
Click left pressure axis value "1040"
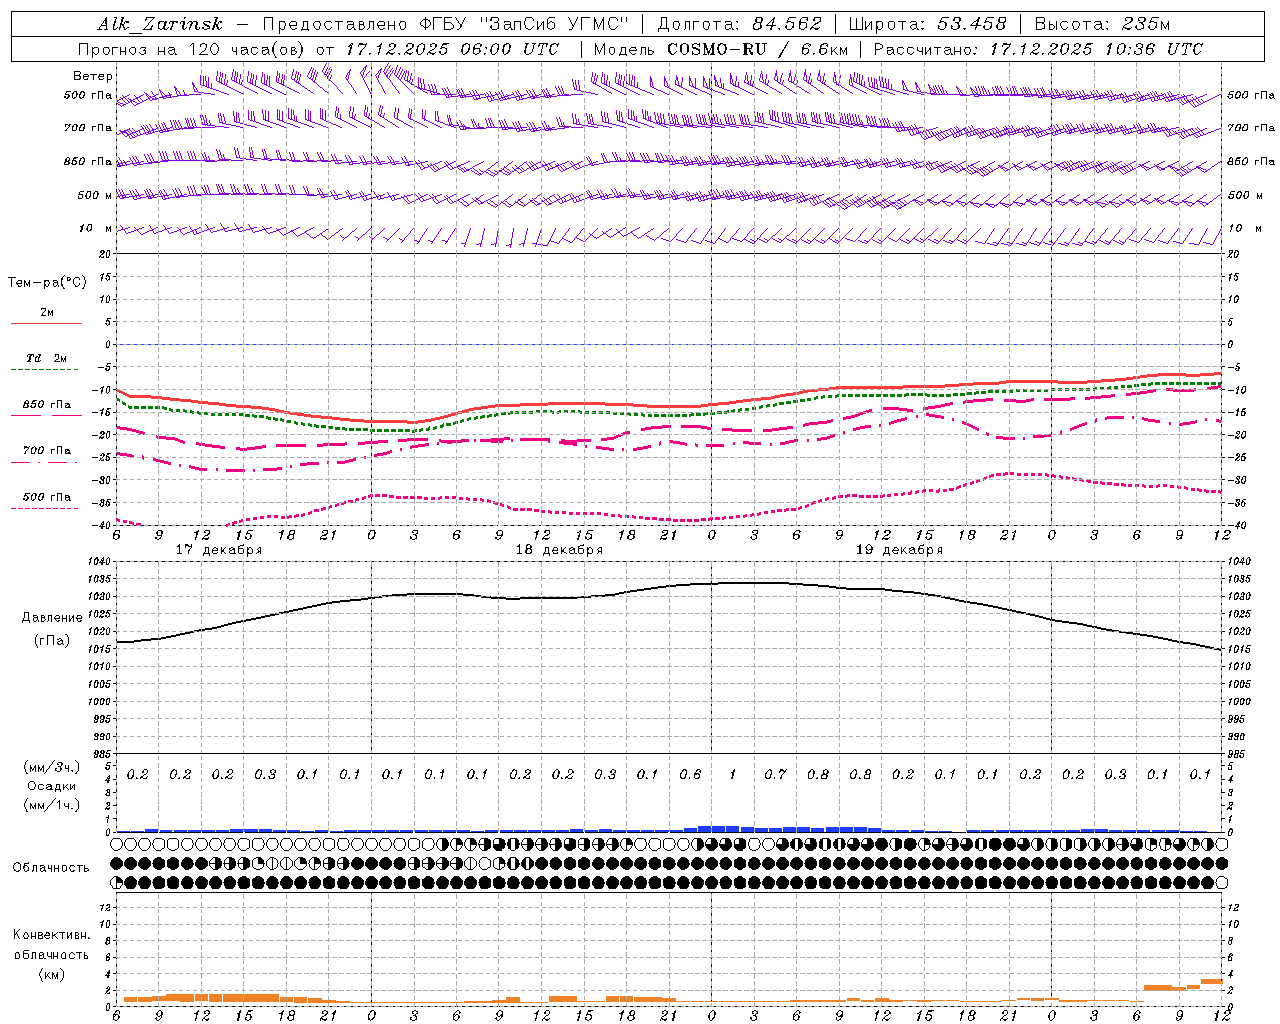coord(98,562)
